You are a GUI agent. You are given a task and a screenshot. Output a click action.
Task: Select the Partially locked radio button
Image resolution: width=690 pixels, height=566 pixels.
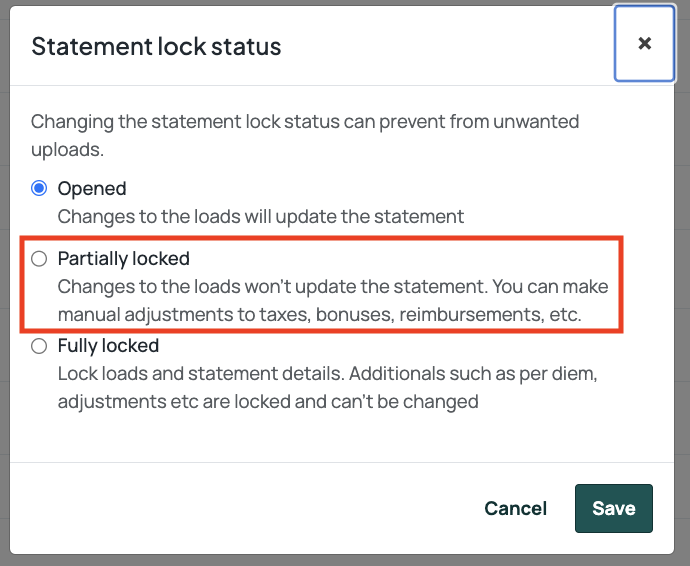(39, 259)
